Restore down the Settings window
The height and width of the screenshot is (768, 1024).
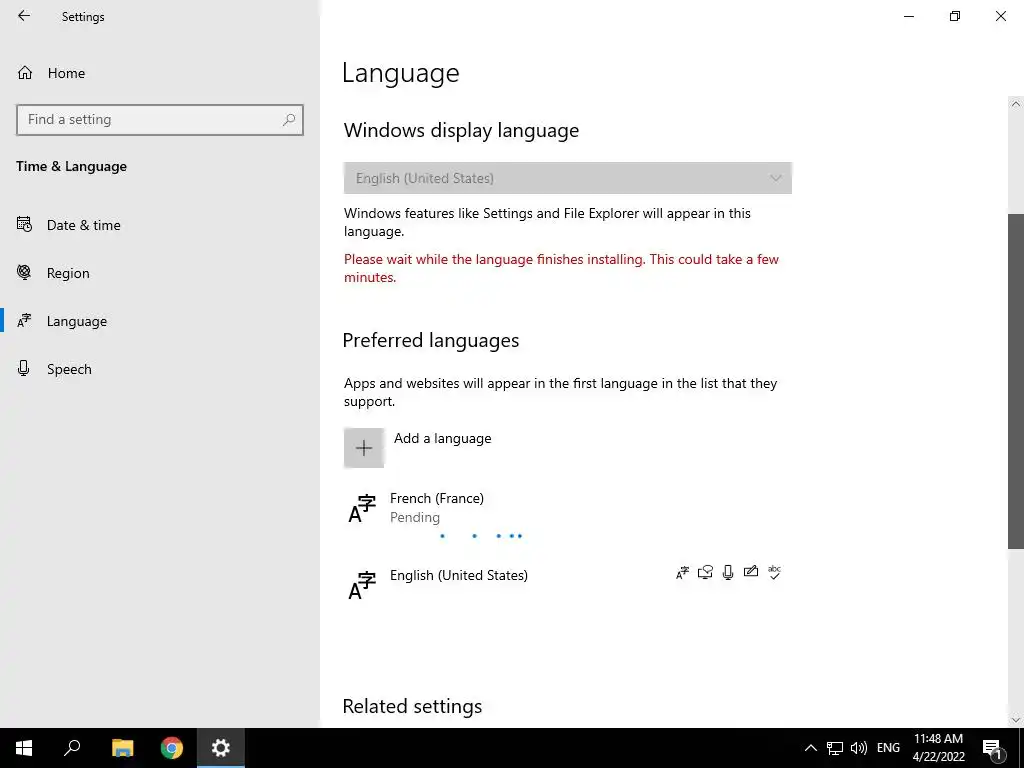(955, 16)
